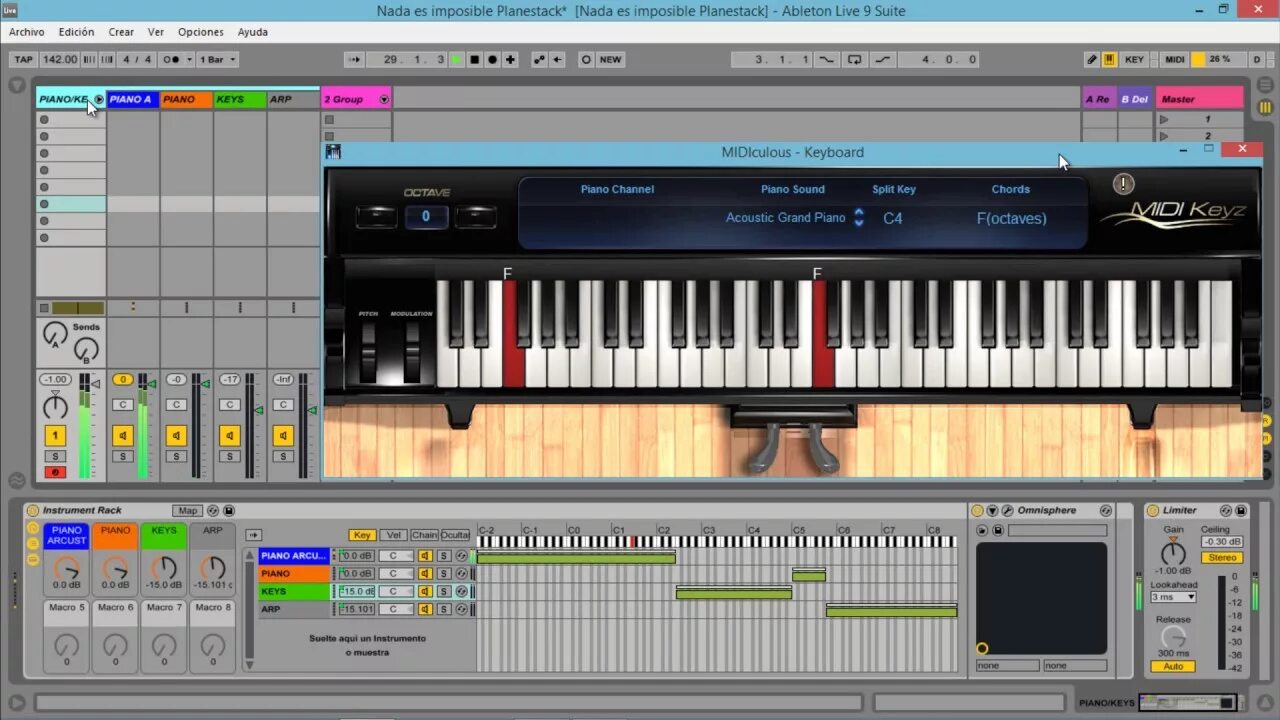Toggle the Punch-Out switch icon
Viewport: 1280px width, 720px height.
pyautogui.click(x=883, y=59)
